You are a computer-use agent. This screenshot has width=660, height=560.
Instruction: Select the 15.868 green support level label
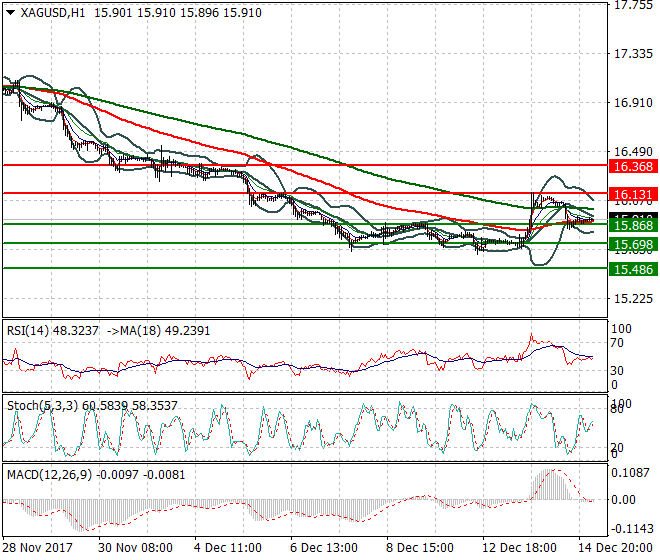[633, 225]
